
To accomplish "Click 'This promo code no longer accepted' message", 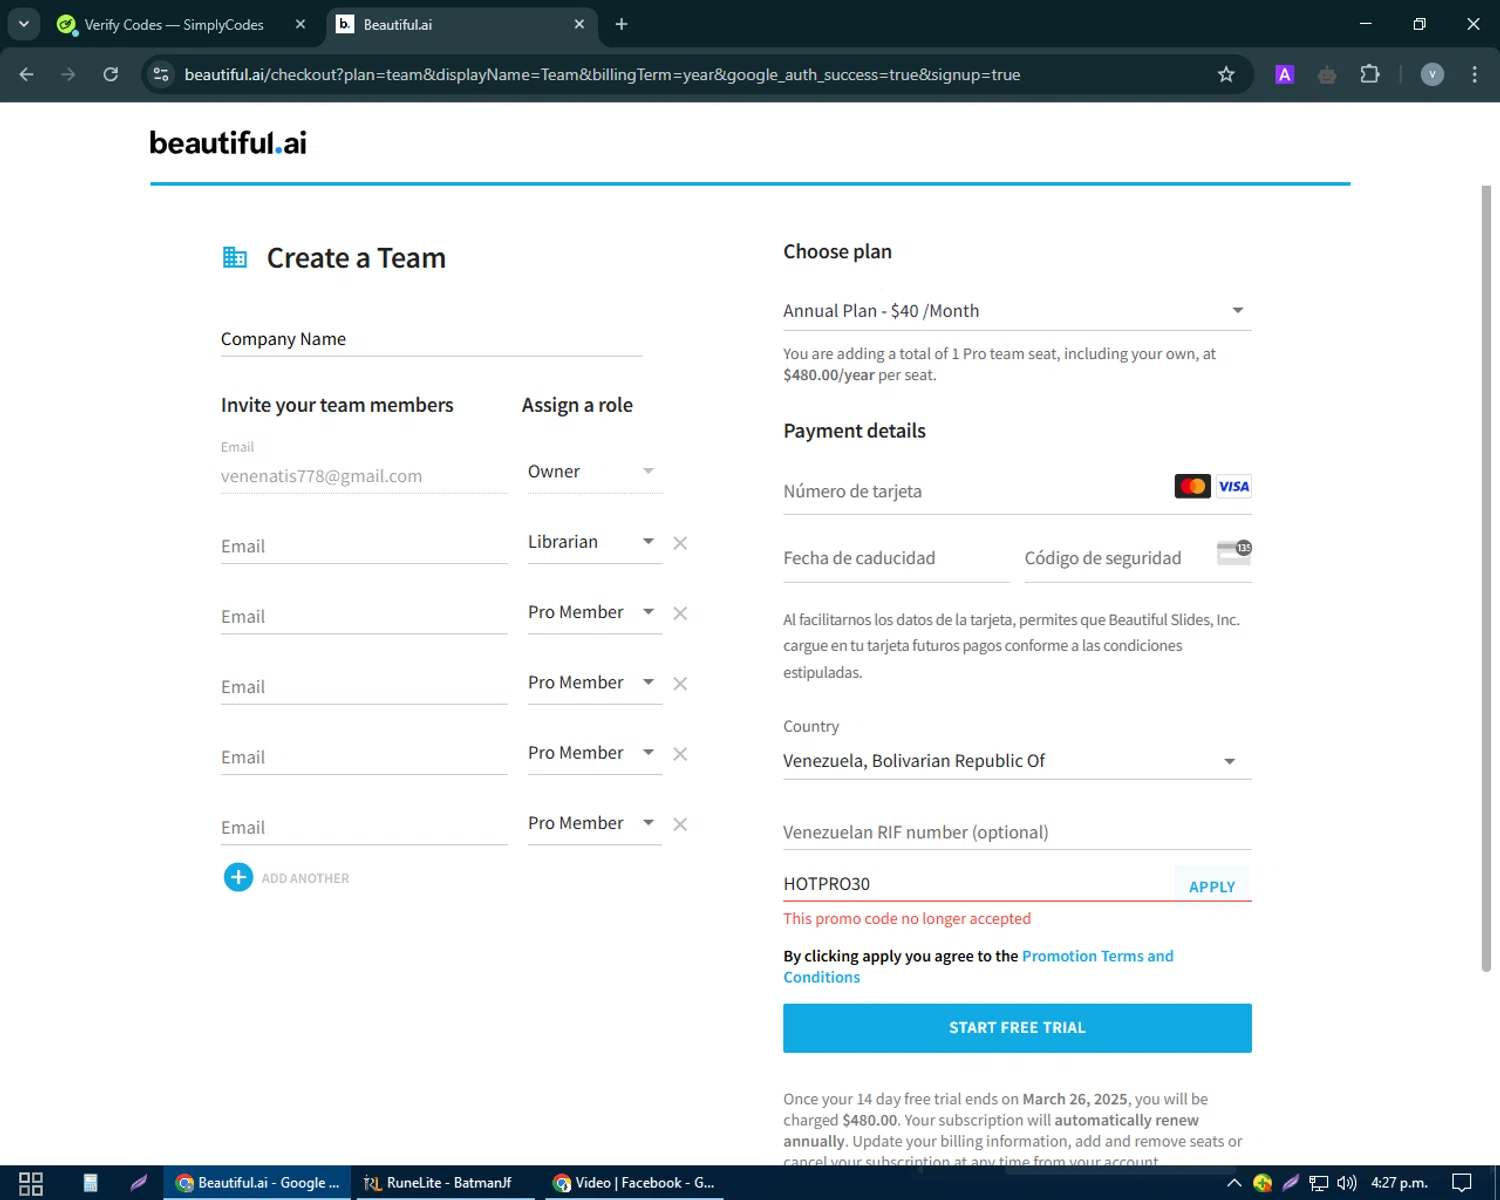I will point(907,918).
